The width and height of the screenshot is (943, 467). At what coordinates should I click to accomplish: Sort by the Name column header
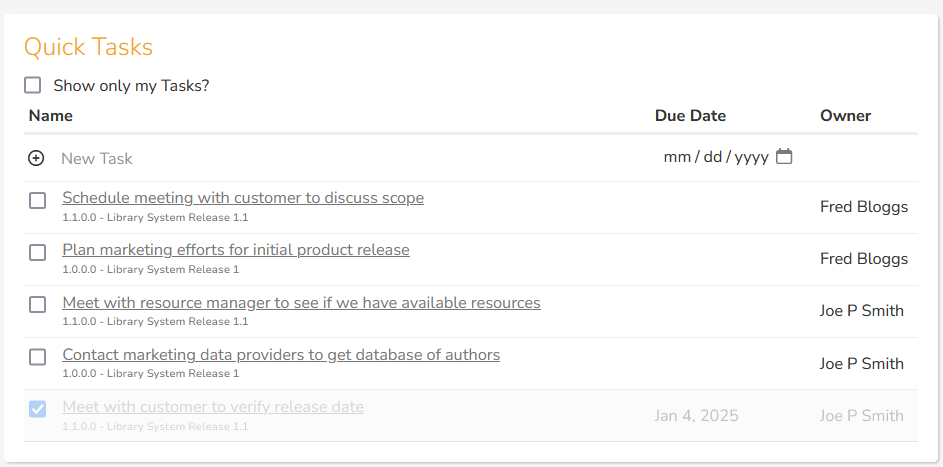pyautogui.click(x=51, y=116)
